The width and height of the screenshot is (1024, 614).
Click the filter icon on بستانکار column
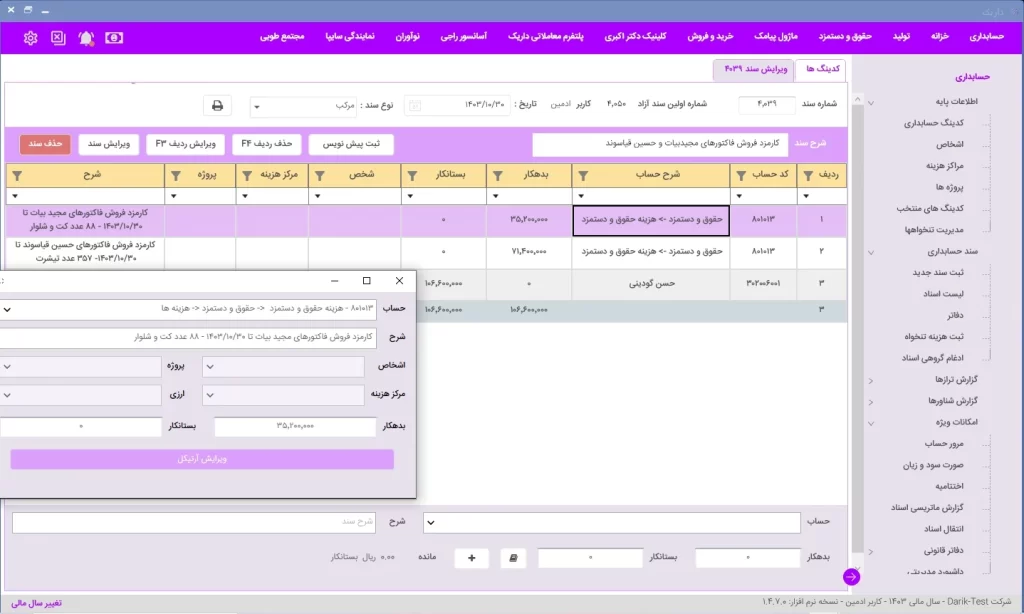pos(412,176)
